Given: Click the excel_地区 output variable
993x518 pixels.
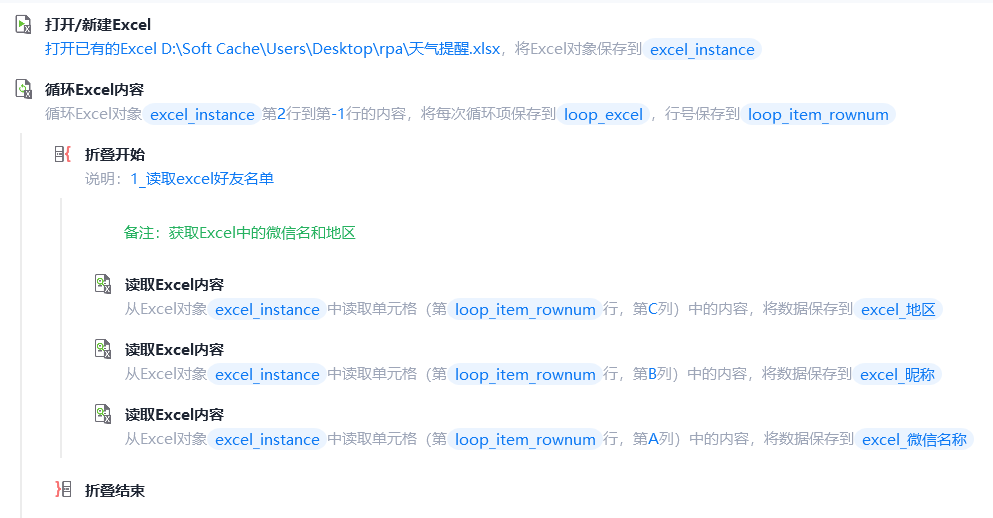Looking at the screenshot, I should pyautogui.click(x=898, y=310).
